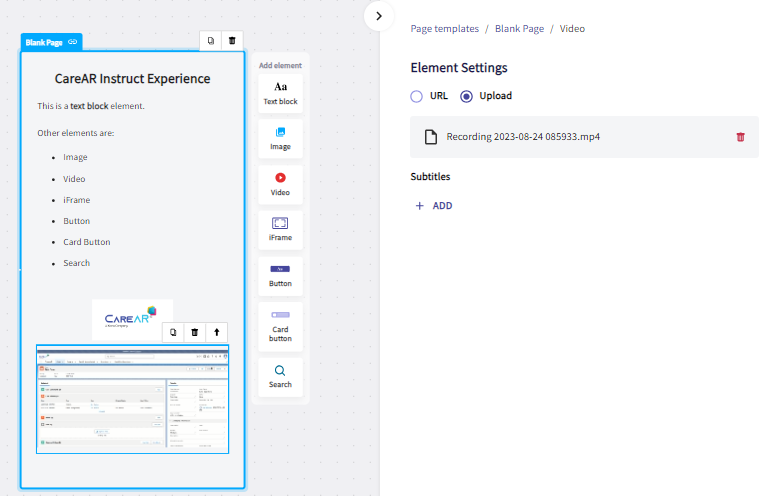Screen dimensions: 779x496
Task: Add a Video element
Action: coord(280,184)
